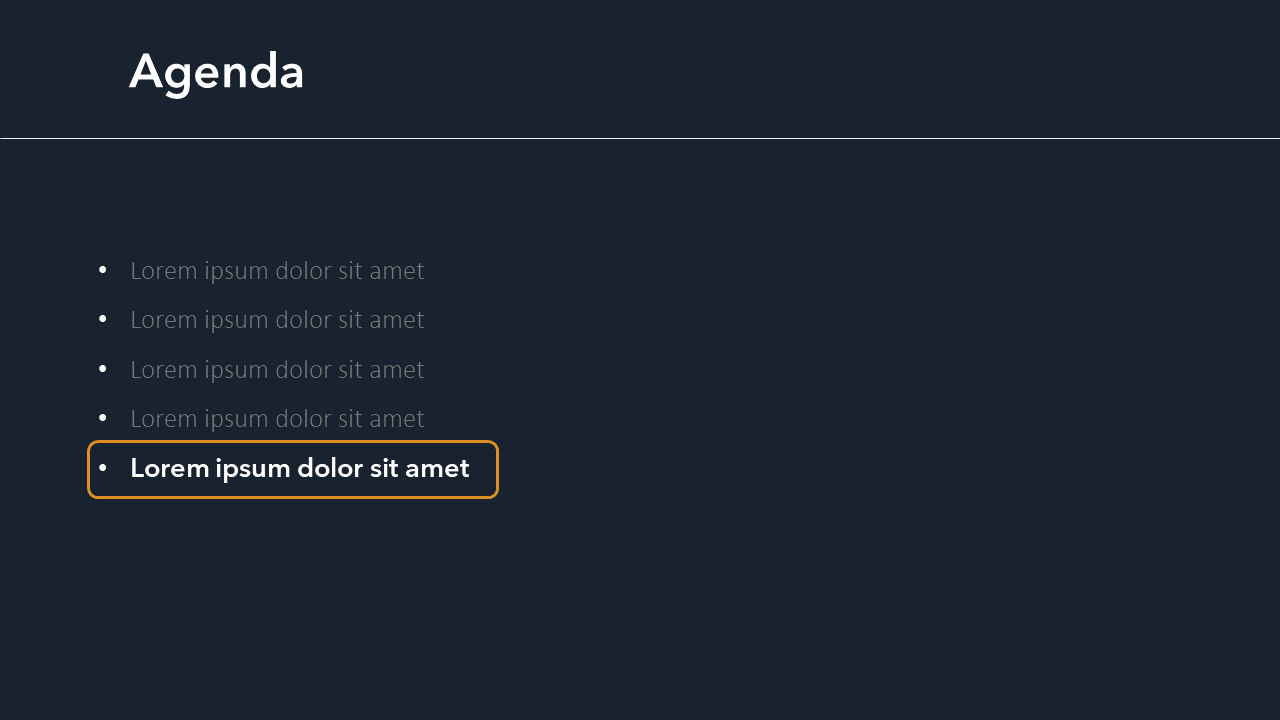Click the fourth bullet point dot

click(102, 418)
